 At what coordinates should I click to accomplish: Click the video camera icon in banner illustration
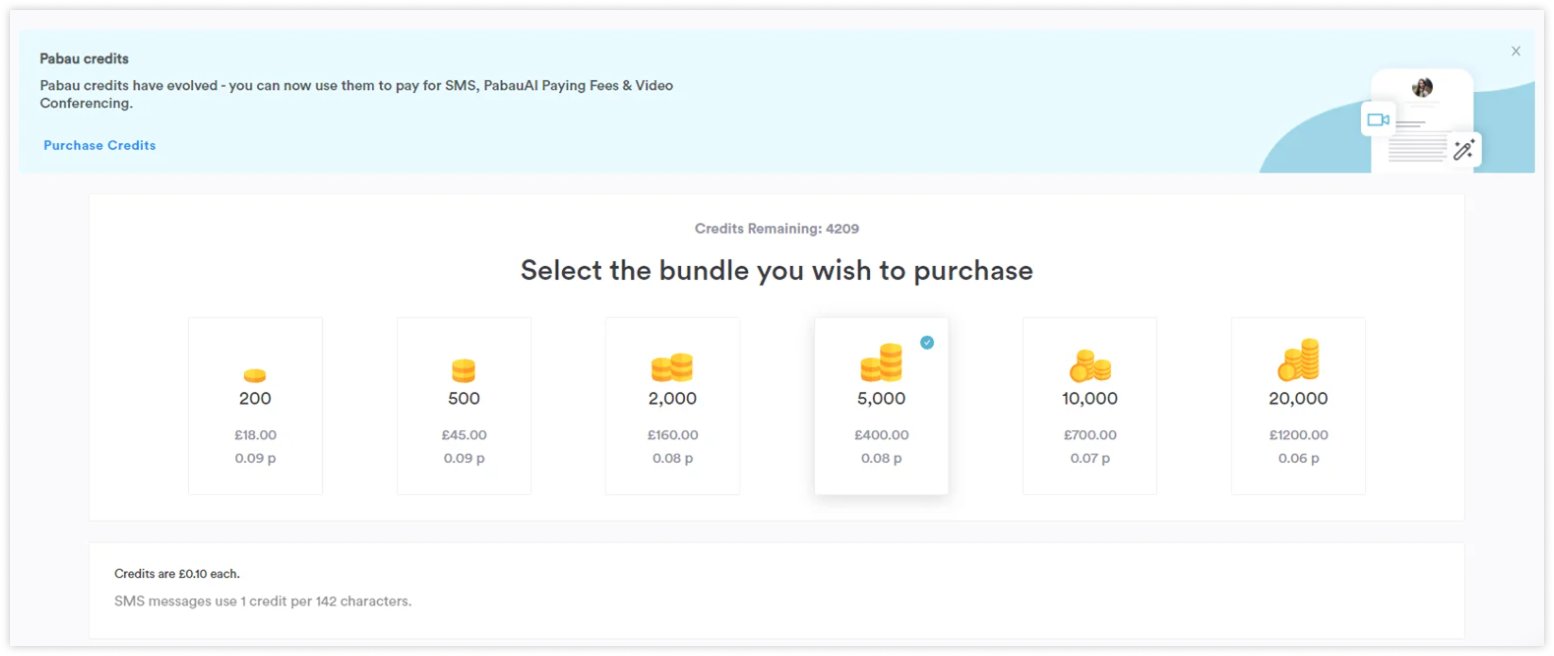pyautogui.click(x=1378, y=120)
